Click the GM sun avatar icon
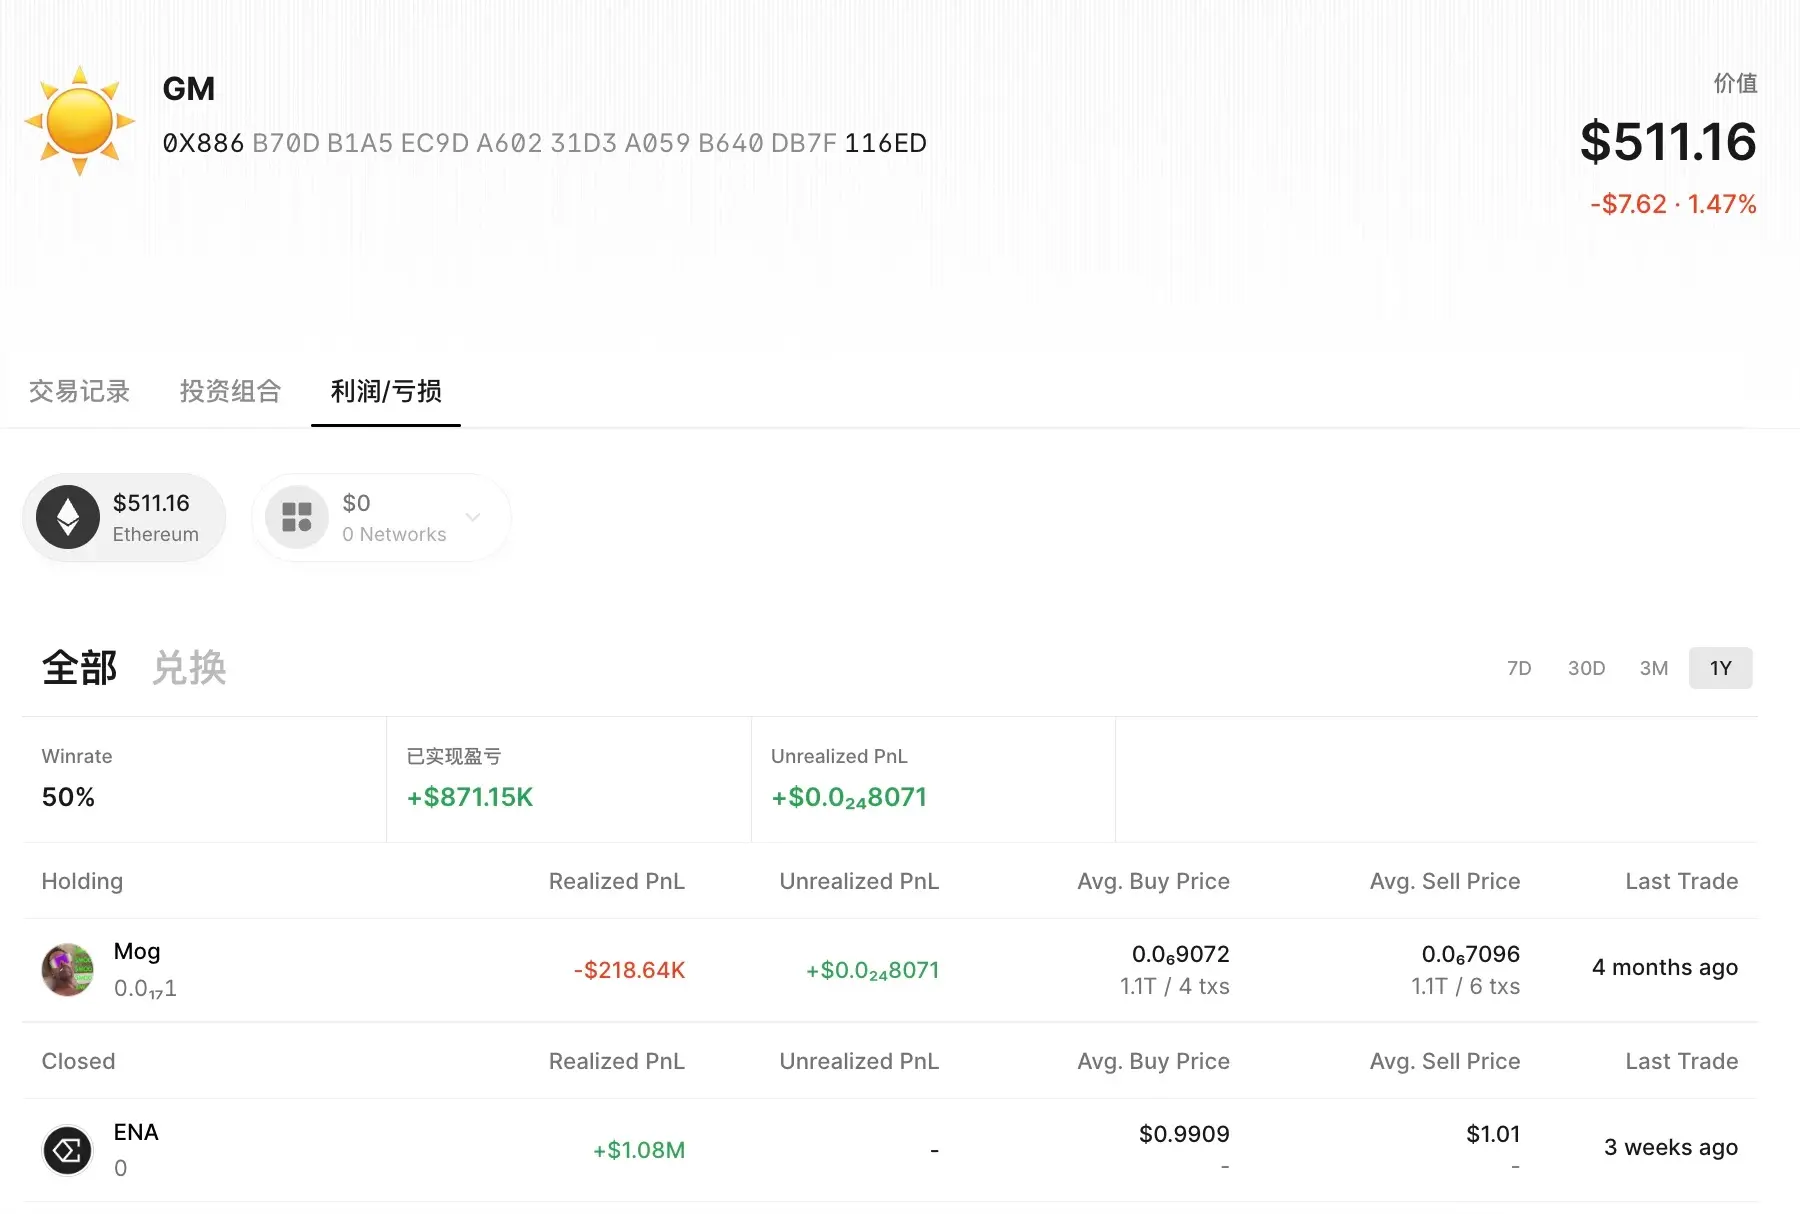 [79, 121]
